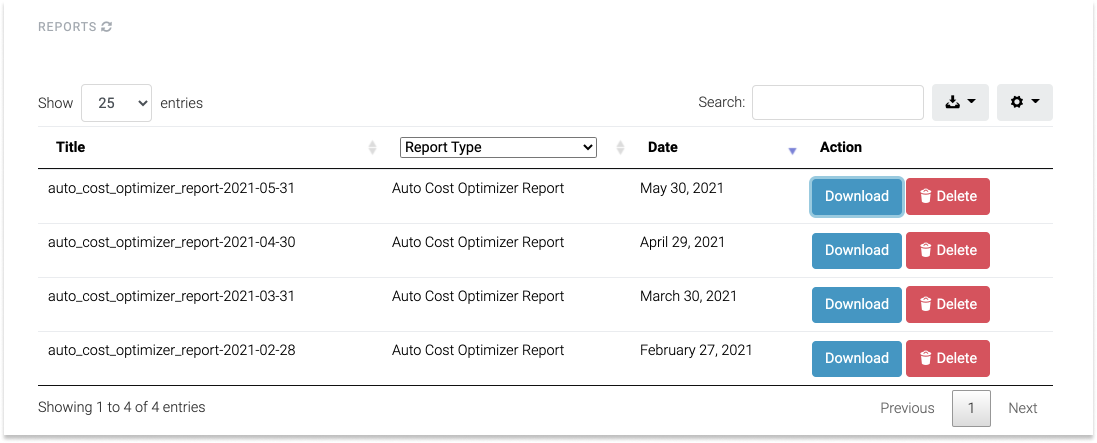Delete the 2021-05-31 report
1097x443 pixels.
947,196
